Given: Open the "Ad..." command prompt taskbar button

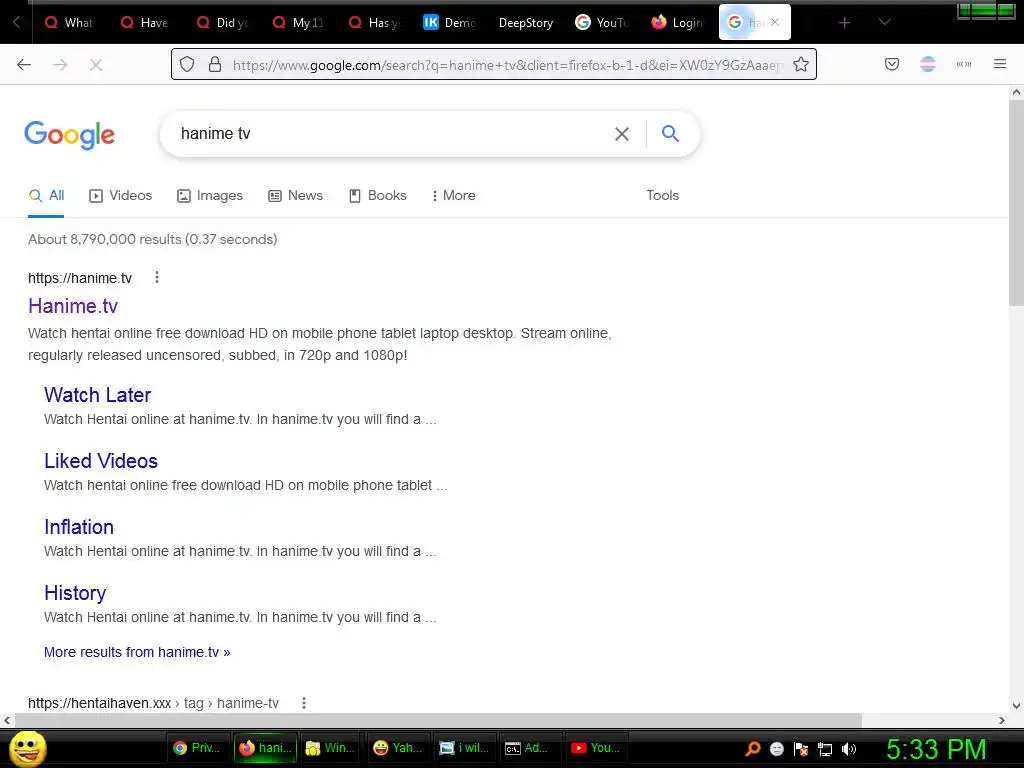Looking at the screenshot, I should click(x=530, y=748).
